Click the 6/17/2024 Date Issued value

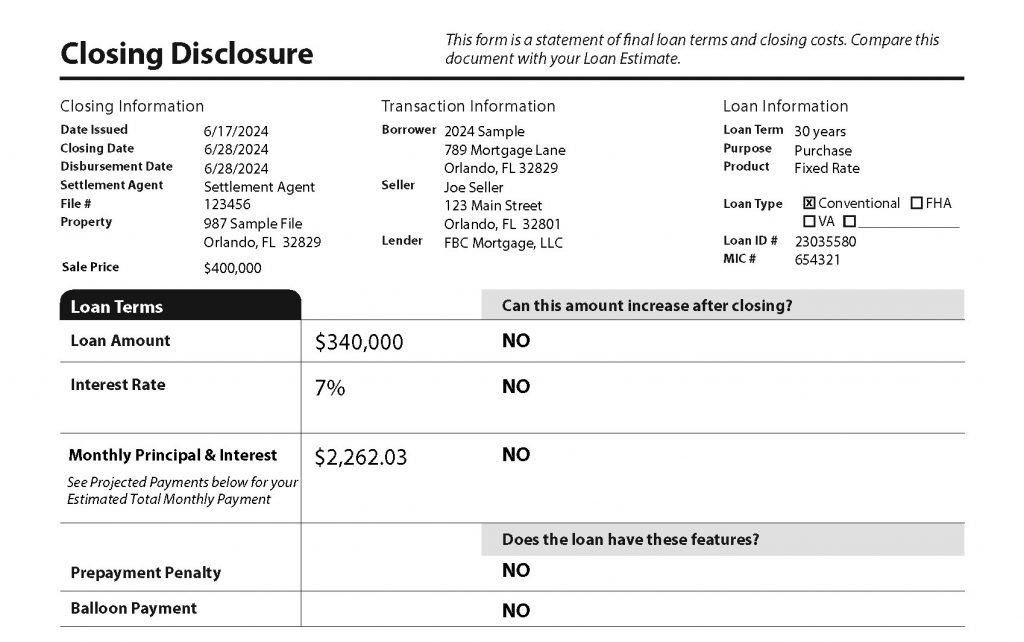[236, 131]
